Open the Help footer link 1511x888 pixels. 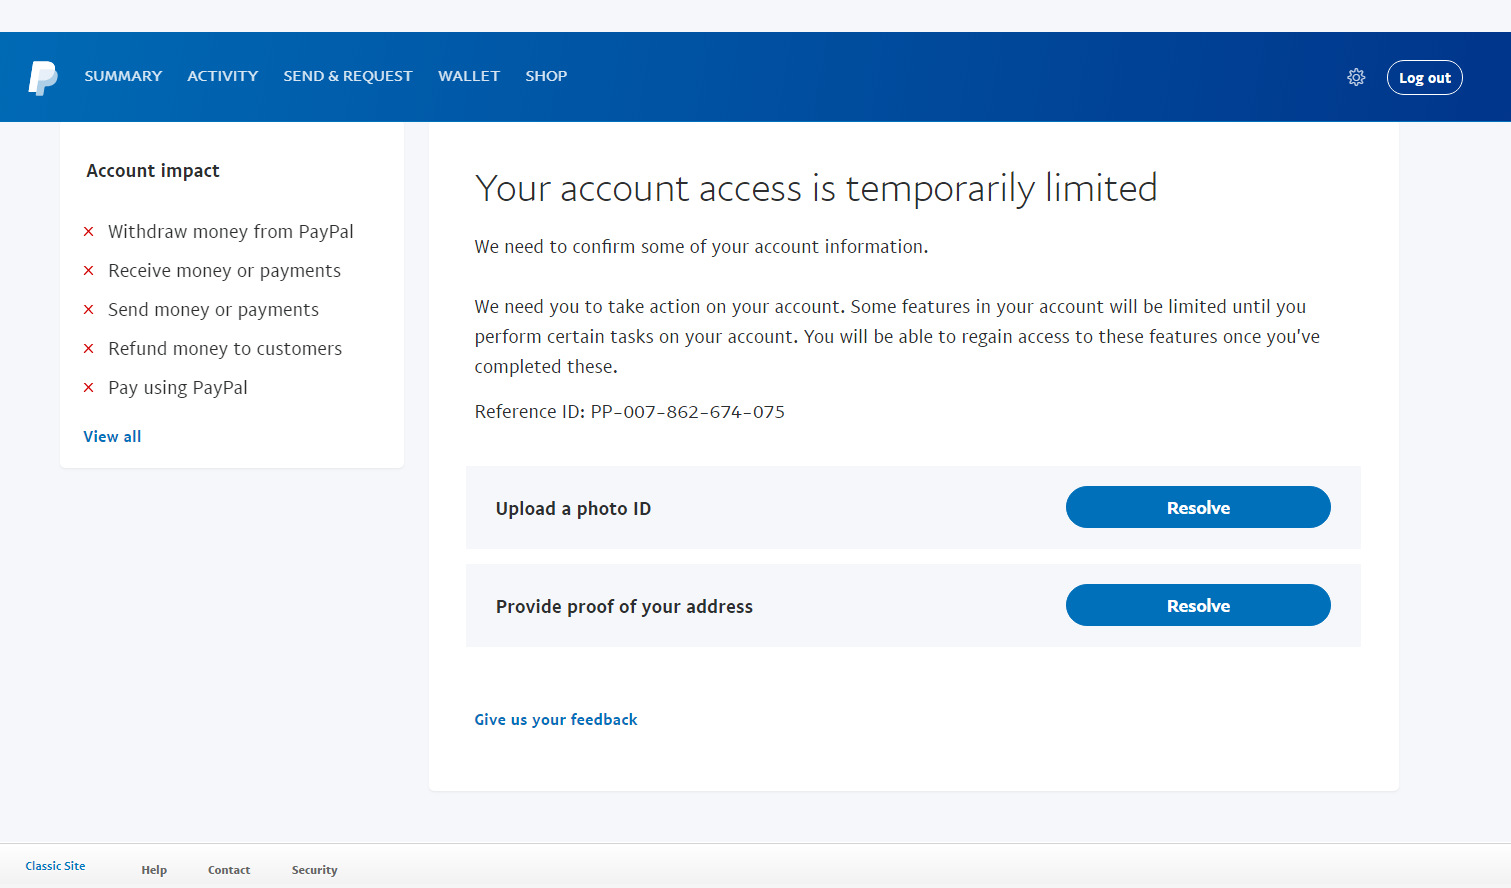154,870
